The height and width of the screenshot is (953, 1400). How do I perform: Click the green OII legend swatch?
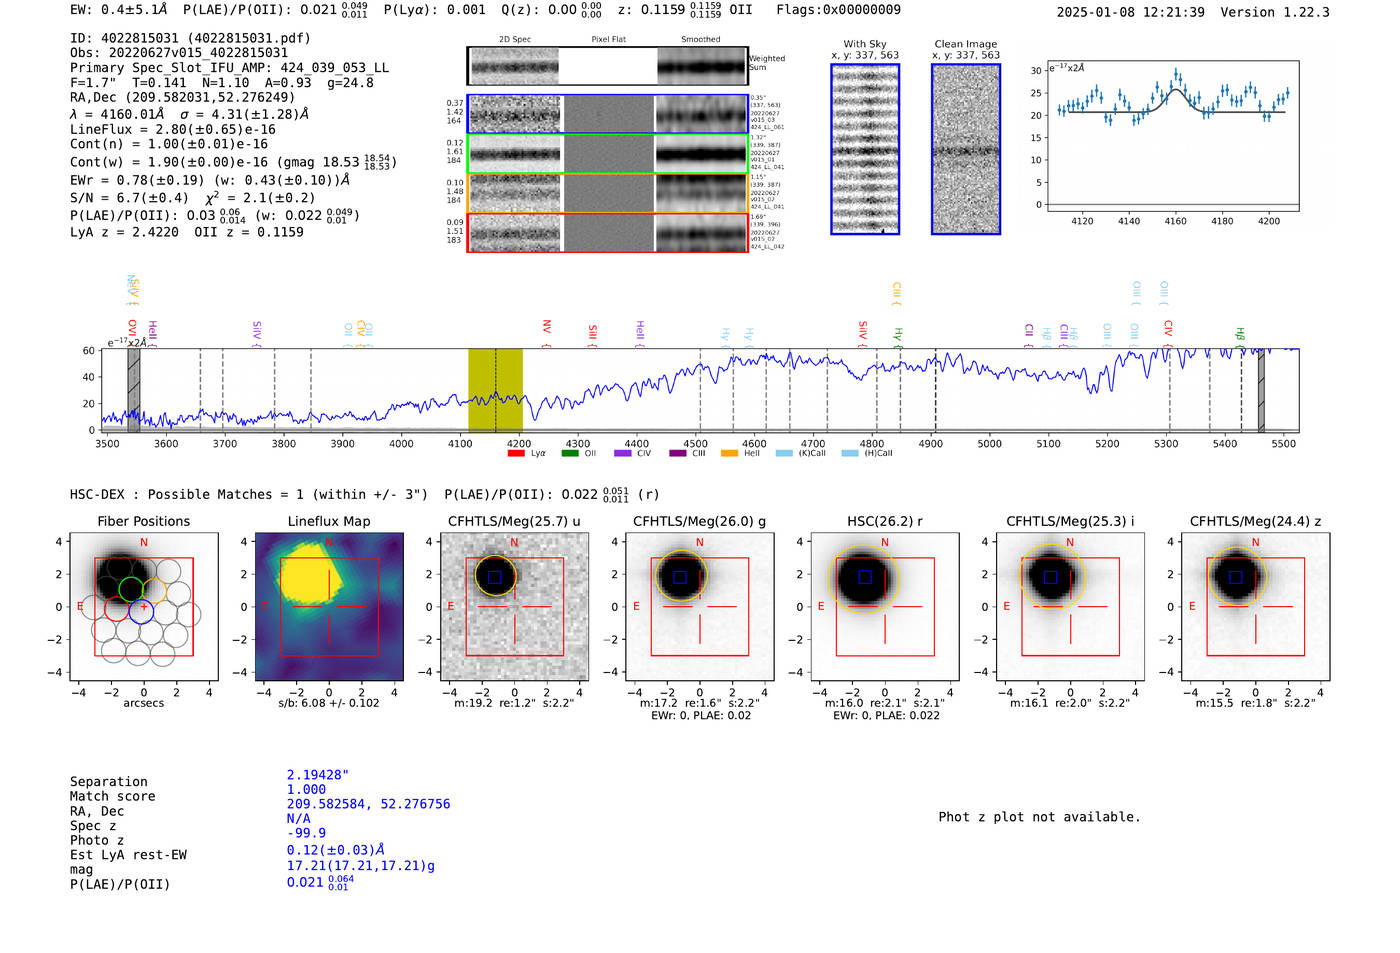click(x=570, y=453)
